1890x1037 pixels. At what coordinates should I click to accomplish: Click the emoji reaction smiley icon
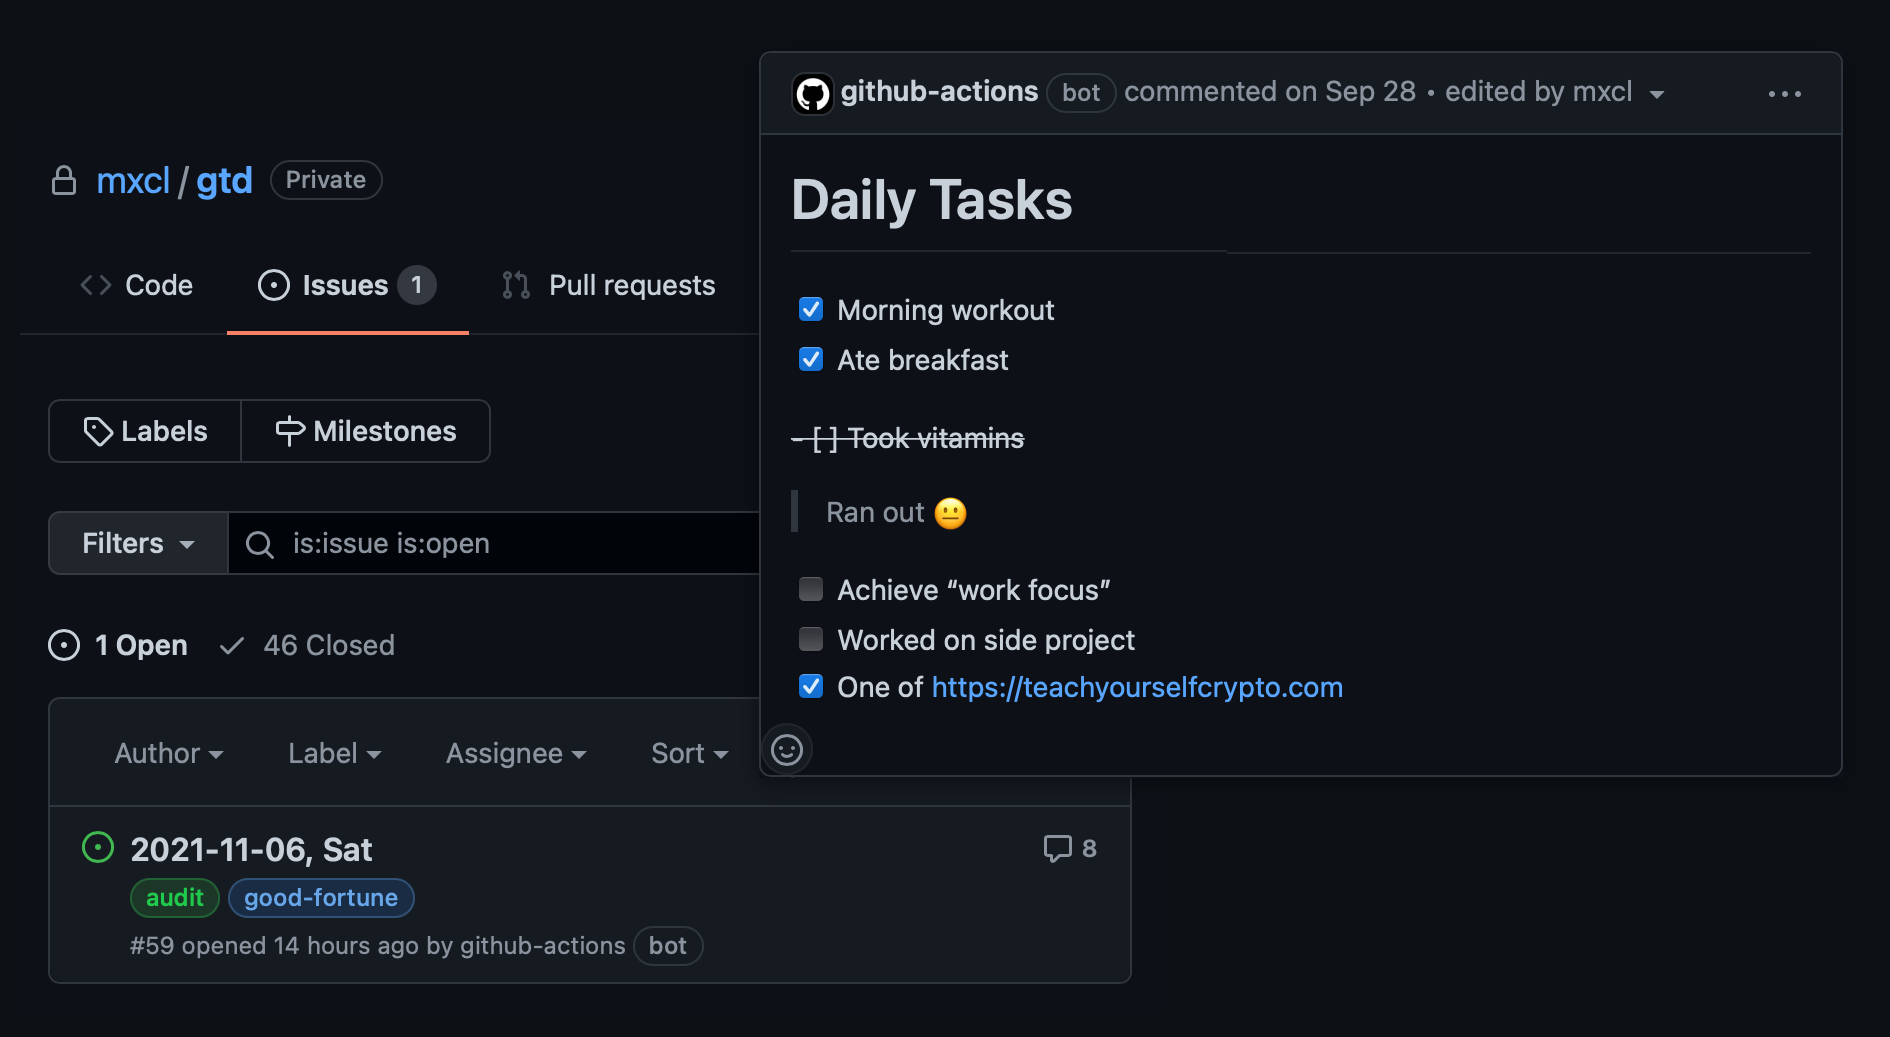coord(787,749)
